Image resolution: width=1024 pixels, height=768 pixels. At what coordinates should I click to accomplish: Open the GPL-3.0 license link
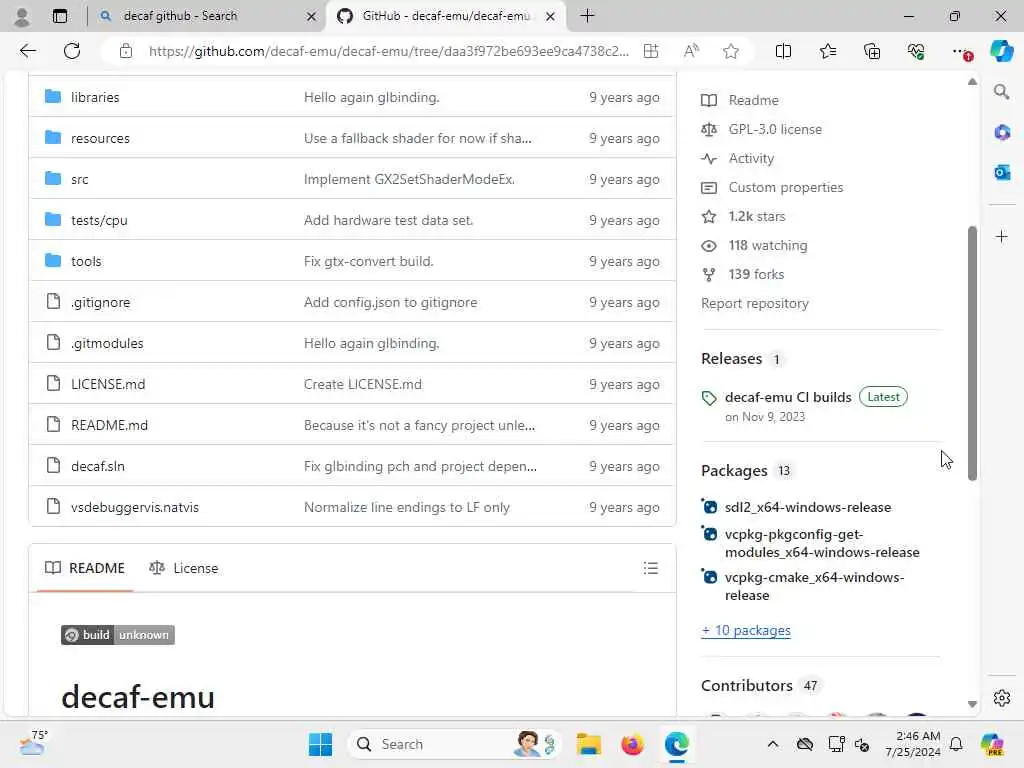pos(775,129)
